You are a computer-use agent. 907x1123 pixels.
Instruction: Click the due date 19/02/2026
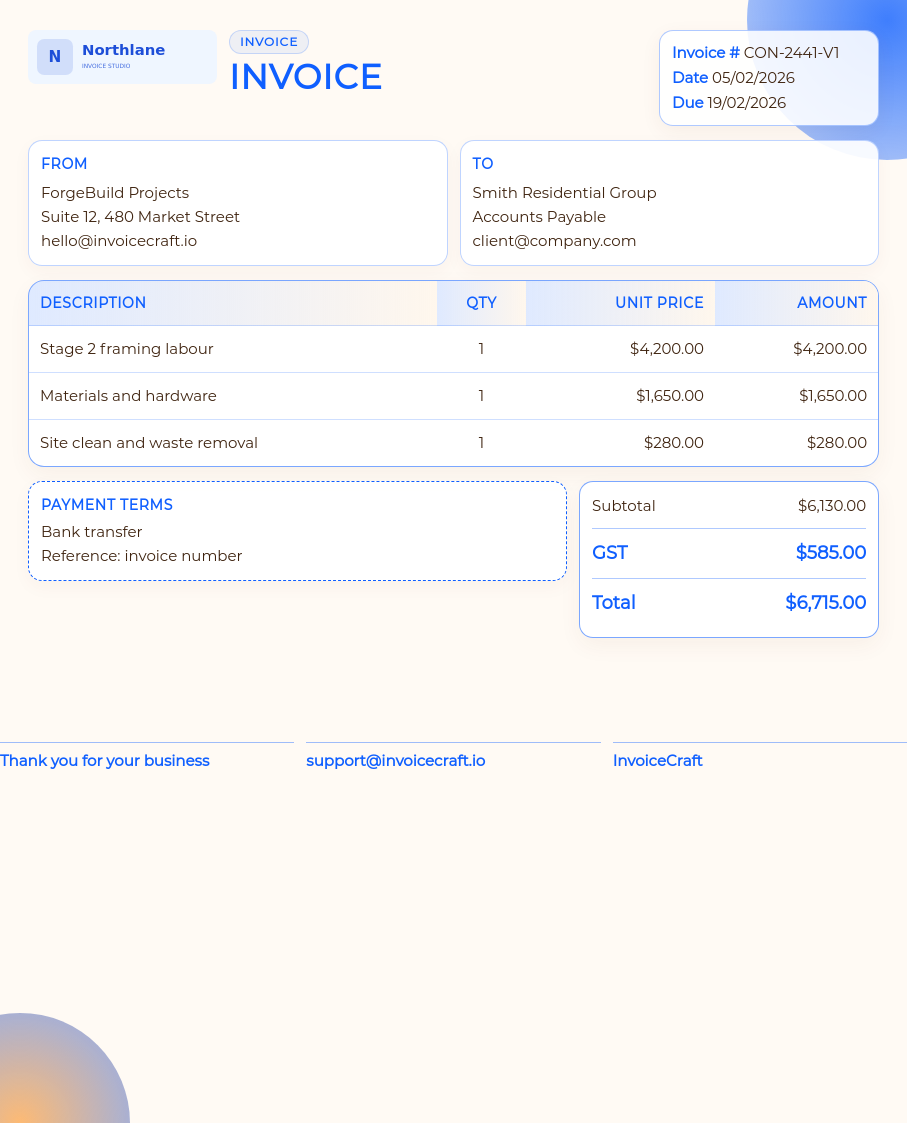point(746,102)
